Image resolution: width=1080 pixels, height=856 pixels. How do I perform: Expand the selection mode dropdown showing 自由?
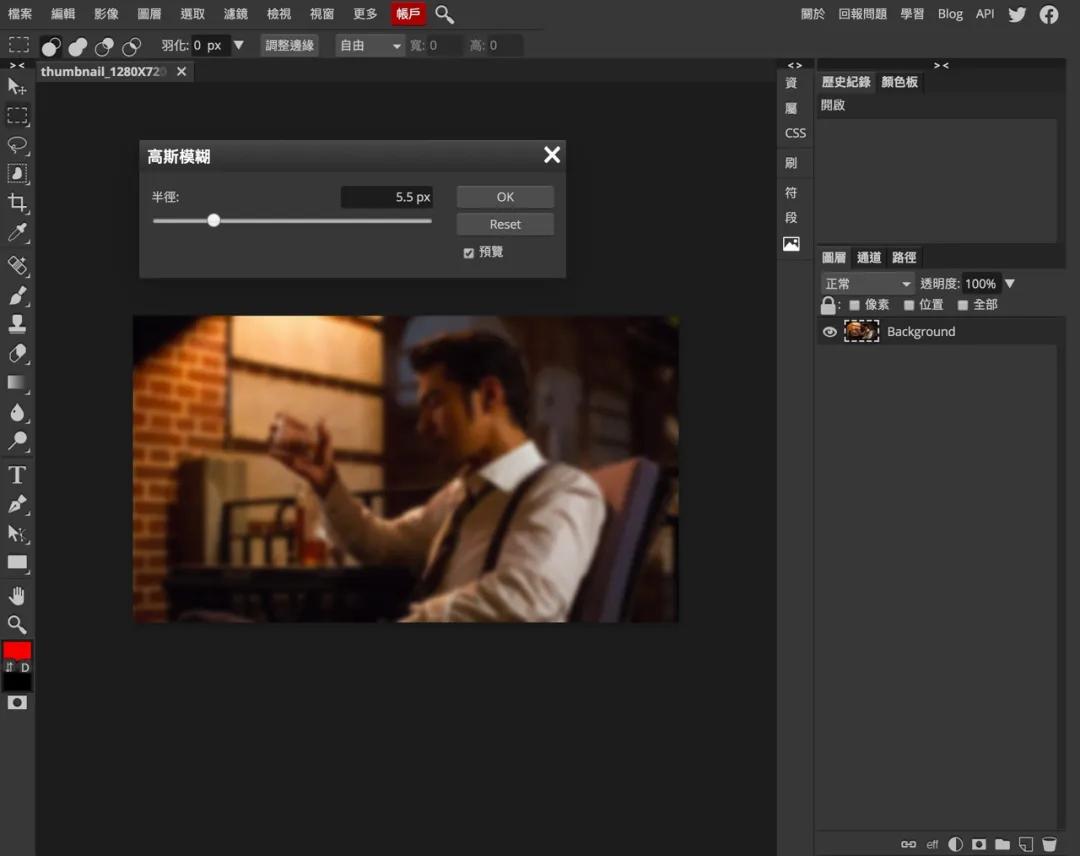tap(369, 45)
